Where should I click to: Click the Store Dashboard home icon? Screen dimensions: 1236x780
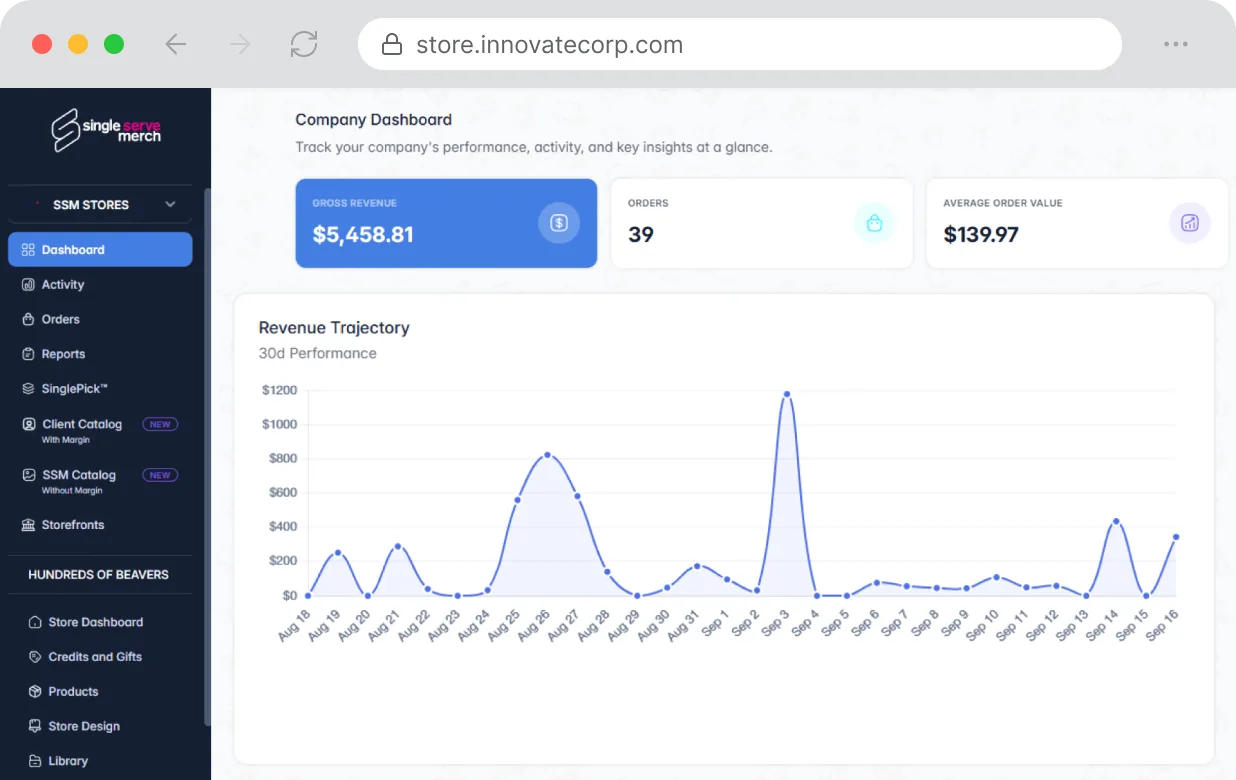pos(35,622)
